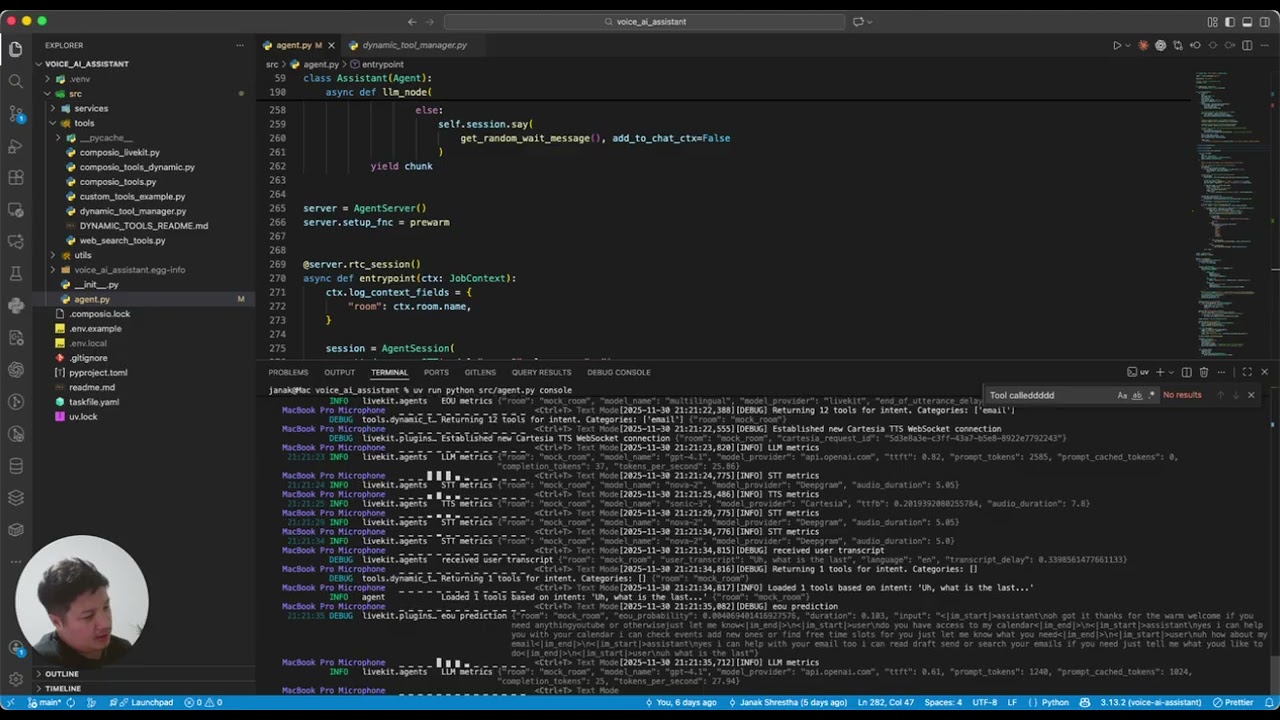Maximize the terminal panel size
Image resolution: width=1280 pixels, height=720 pixels.
pos(1247,372)
